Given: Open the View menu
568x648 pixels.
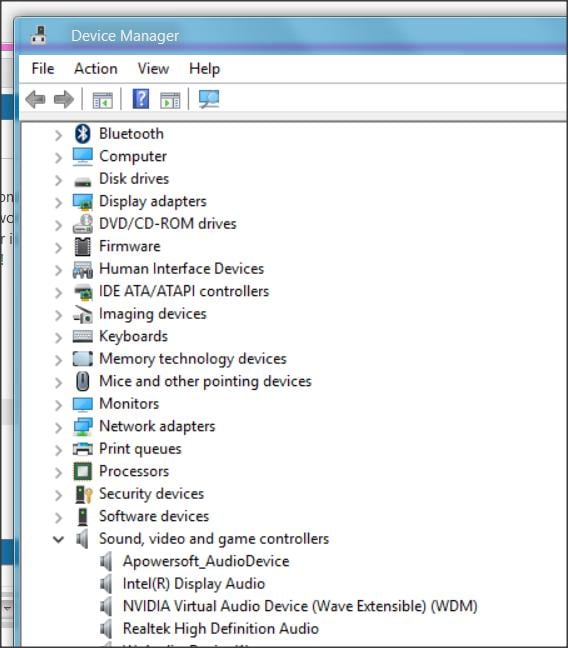Looking at the screenshot, I should pyautogui.click(x=153, y=69).
